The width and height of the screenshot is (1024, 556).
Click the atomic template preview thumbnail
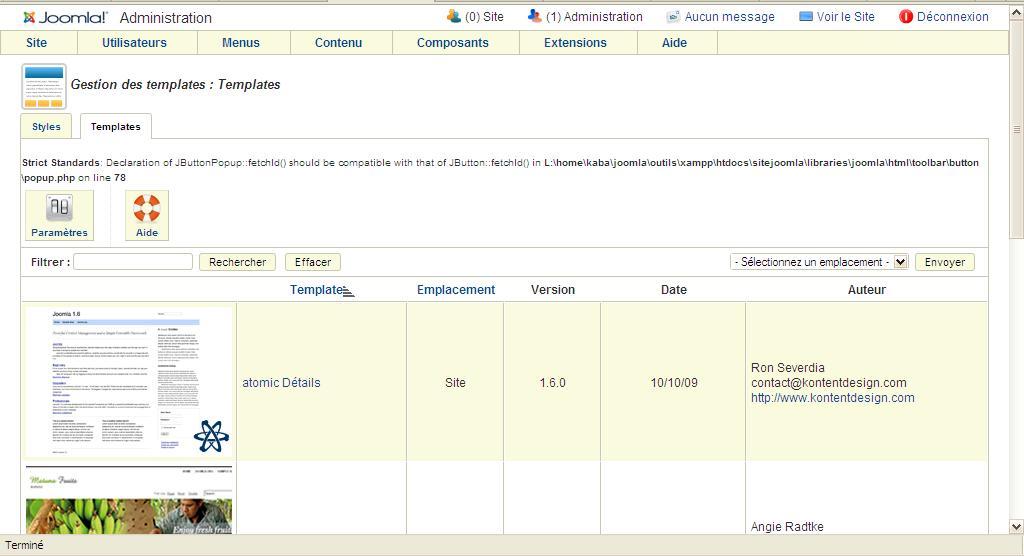tap(129, 382)
